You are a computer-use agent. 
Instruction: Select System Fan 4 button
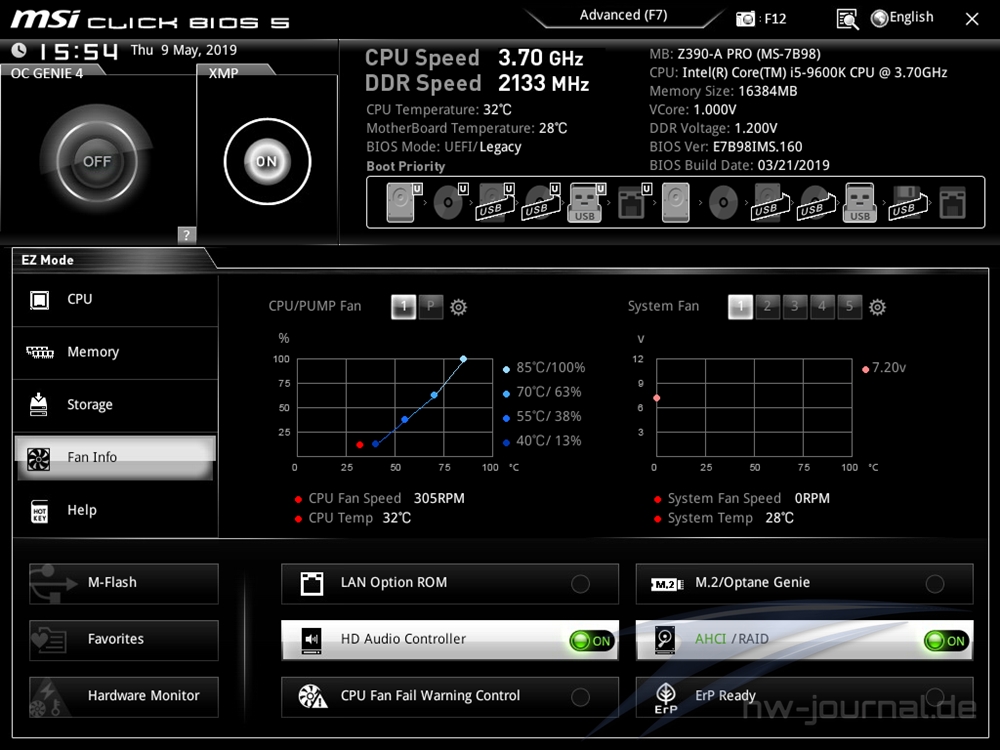coord(822,307)
